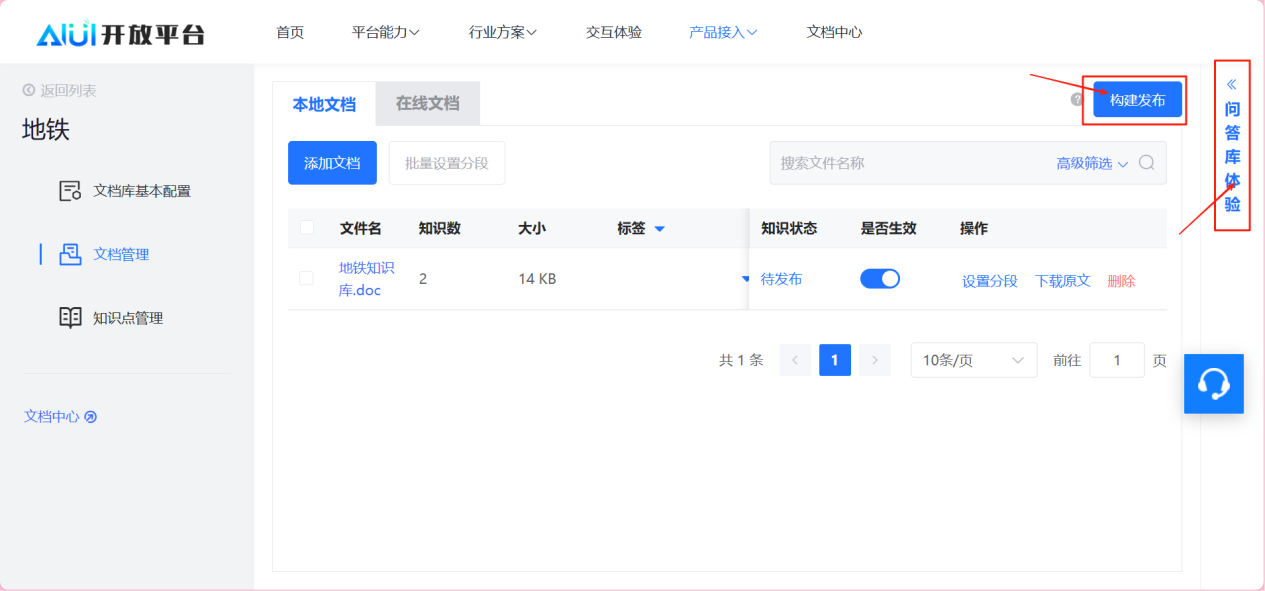1265x591 pixels.
Task: Focus the 搜索文件名称 search field
Action: pyautogui.click(x=910, y=163)
